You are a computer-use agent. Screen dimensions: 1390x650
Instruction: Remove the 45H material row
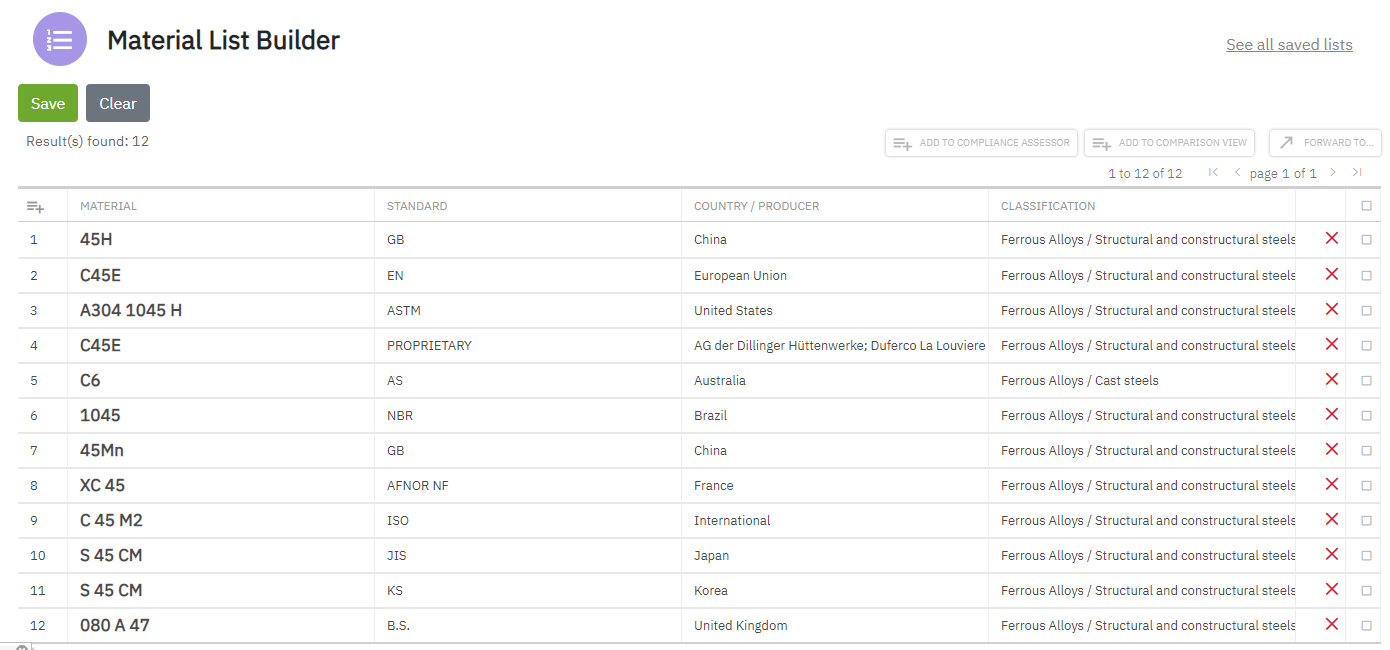(1331, 239)
